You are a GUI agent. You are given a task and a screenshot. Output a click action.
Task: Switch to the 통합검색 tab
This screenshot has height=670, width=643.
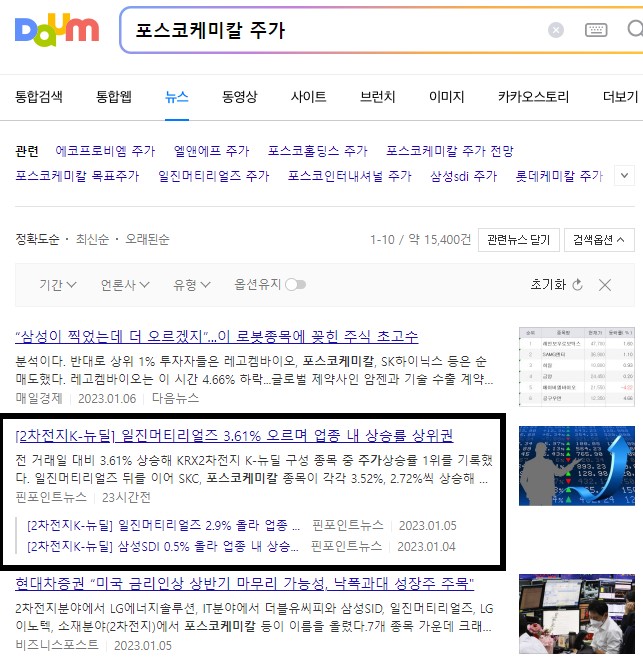[39, 97]
